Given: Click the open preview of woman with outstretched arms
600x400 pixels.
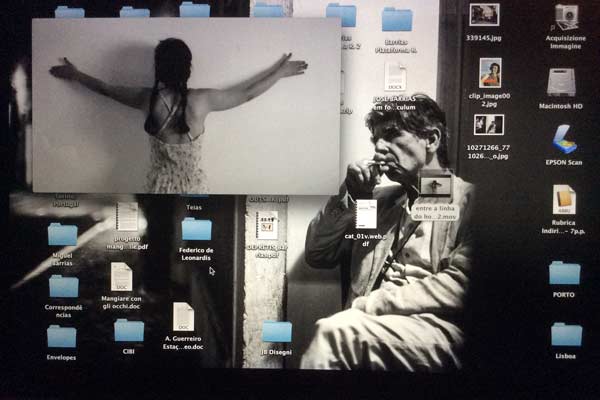Looking at the screenshot, I should pyautogui.click(x=186, y=105).
